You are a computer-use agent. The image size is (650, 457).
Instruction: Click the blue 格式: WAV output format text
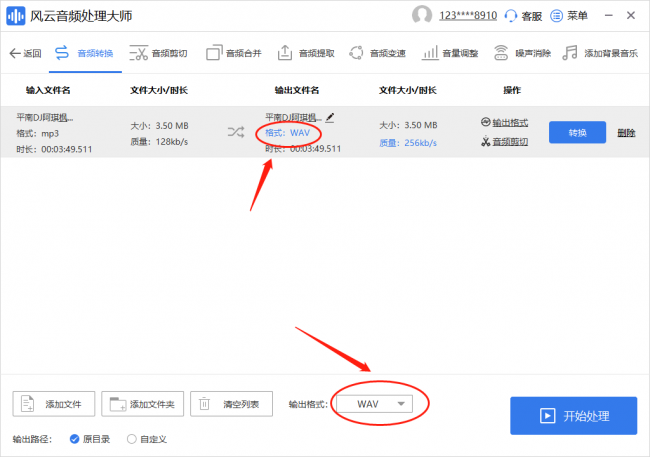(x=288, y=133)
